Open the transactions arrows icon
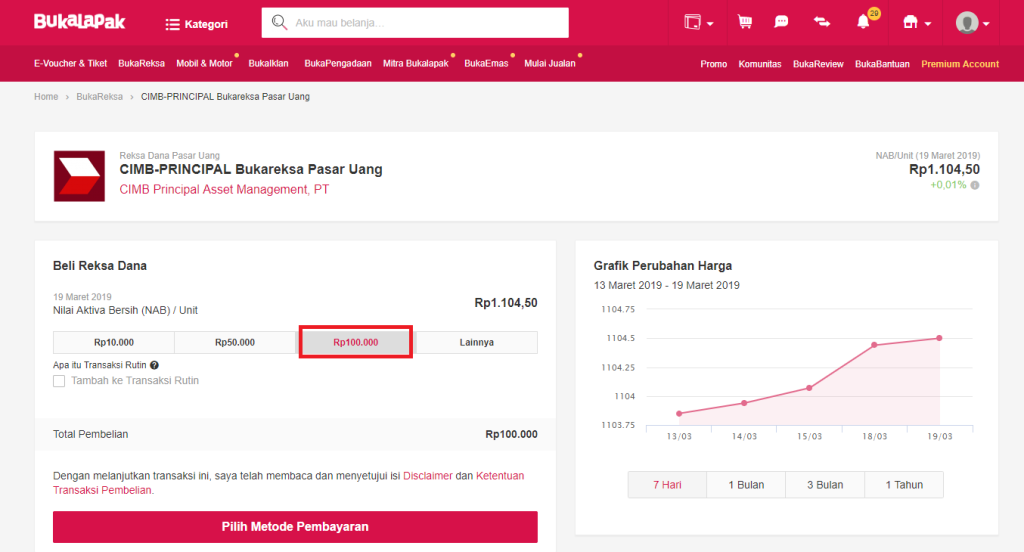 coord(822,22)
